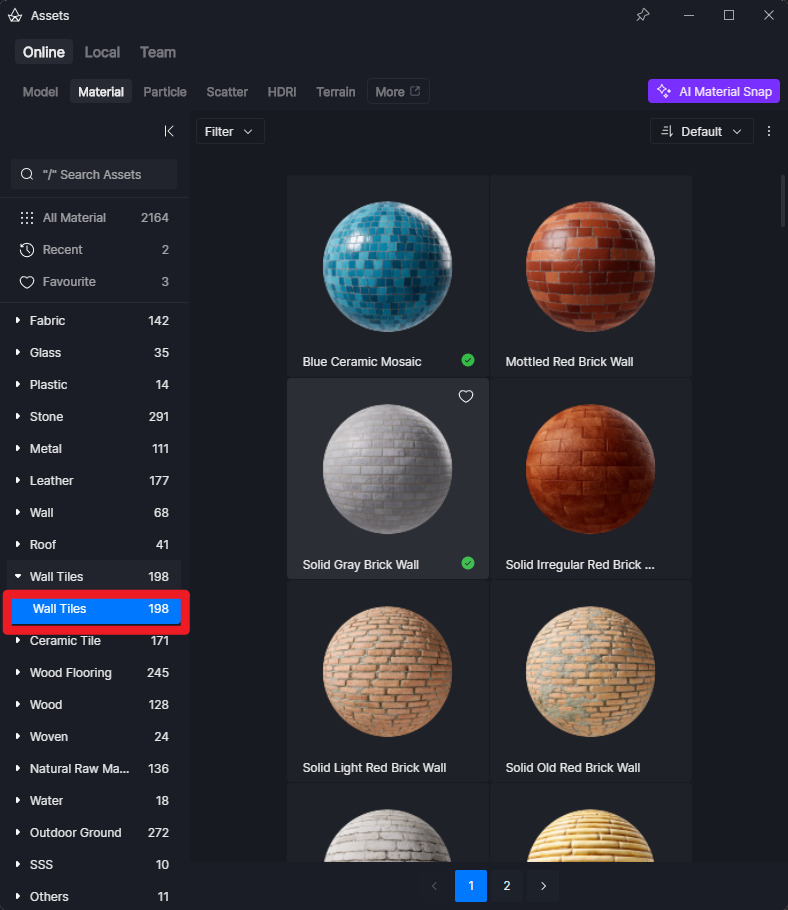Go to page 2
The image size is (788, 910).
tap(507, 886)
